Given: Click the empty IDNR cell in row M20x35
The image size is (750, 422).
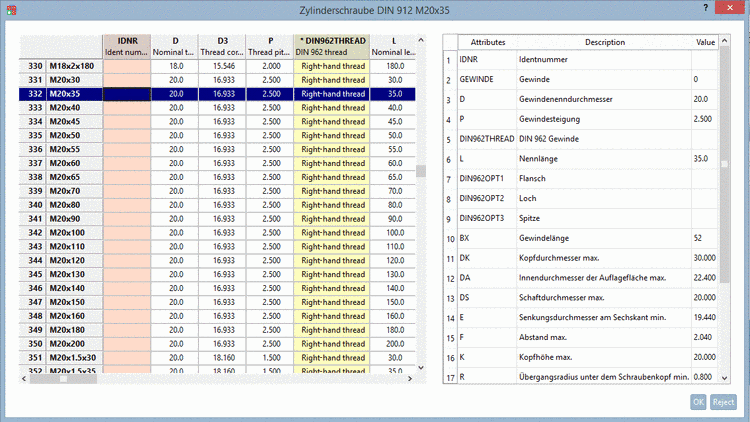Looking at the screenshot, I should pyautogui.click(x=127, y=93).
